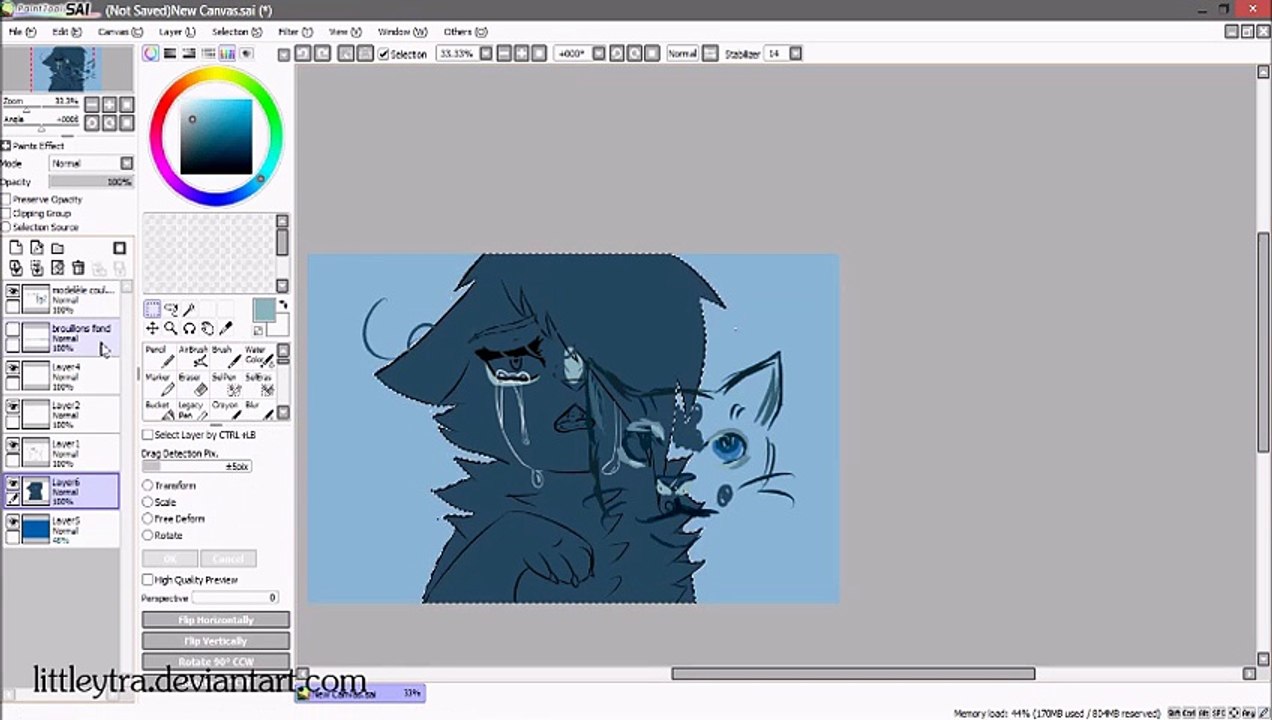The image size is (1272, 720).
Task: Show the color wheel panel icon
Action: coord(151,54)
